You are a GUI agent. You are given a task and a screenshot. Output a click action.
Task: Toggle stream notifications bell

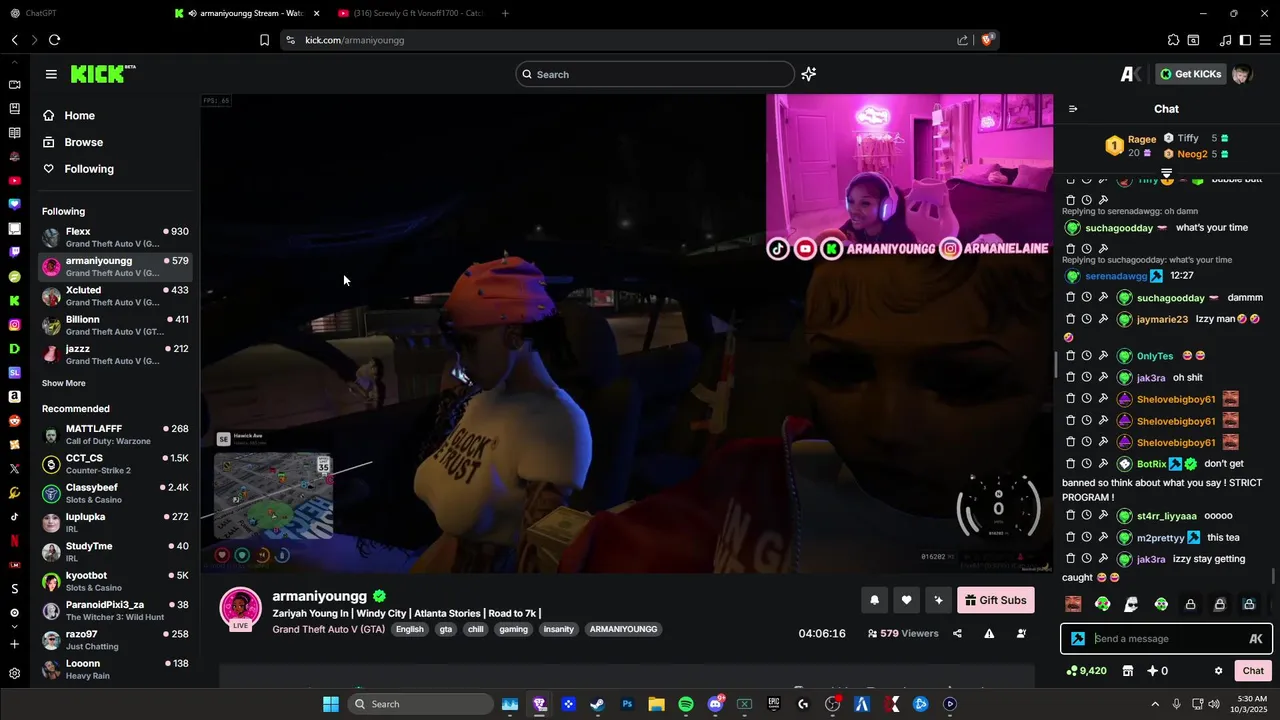pyautogui.click(x=874, y=600)
